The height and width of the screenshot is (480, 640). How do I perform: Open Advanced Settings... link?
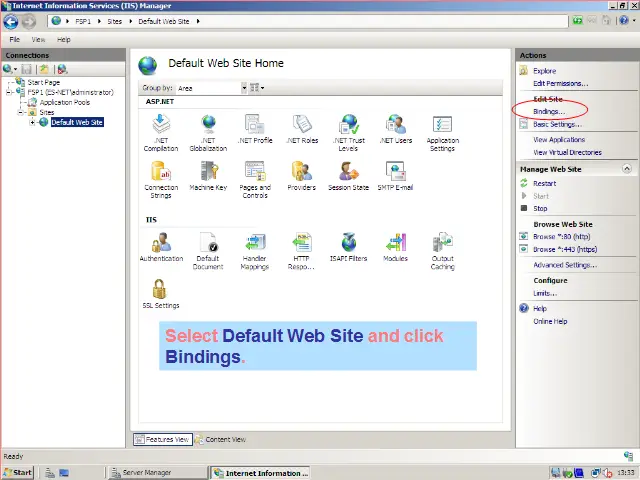(x=565, y=265)
